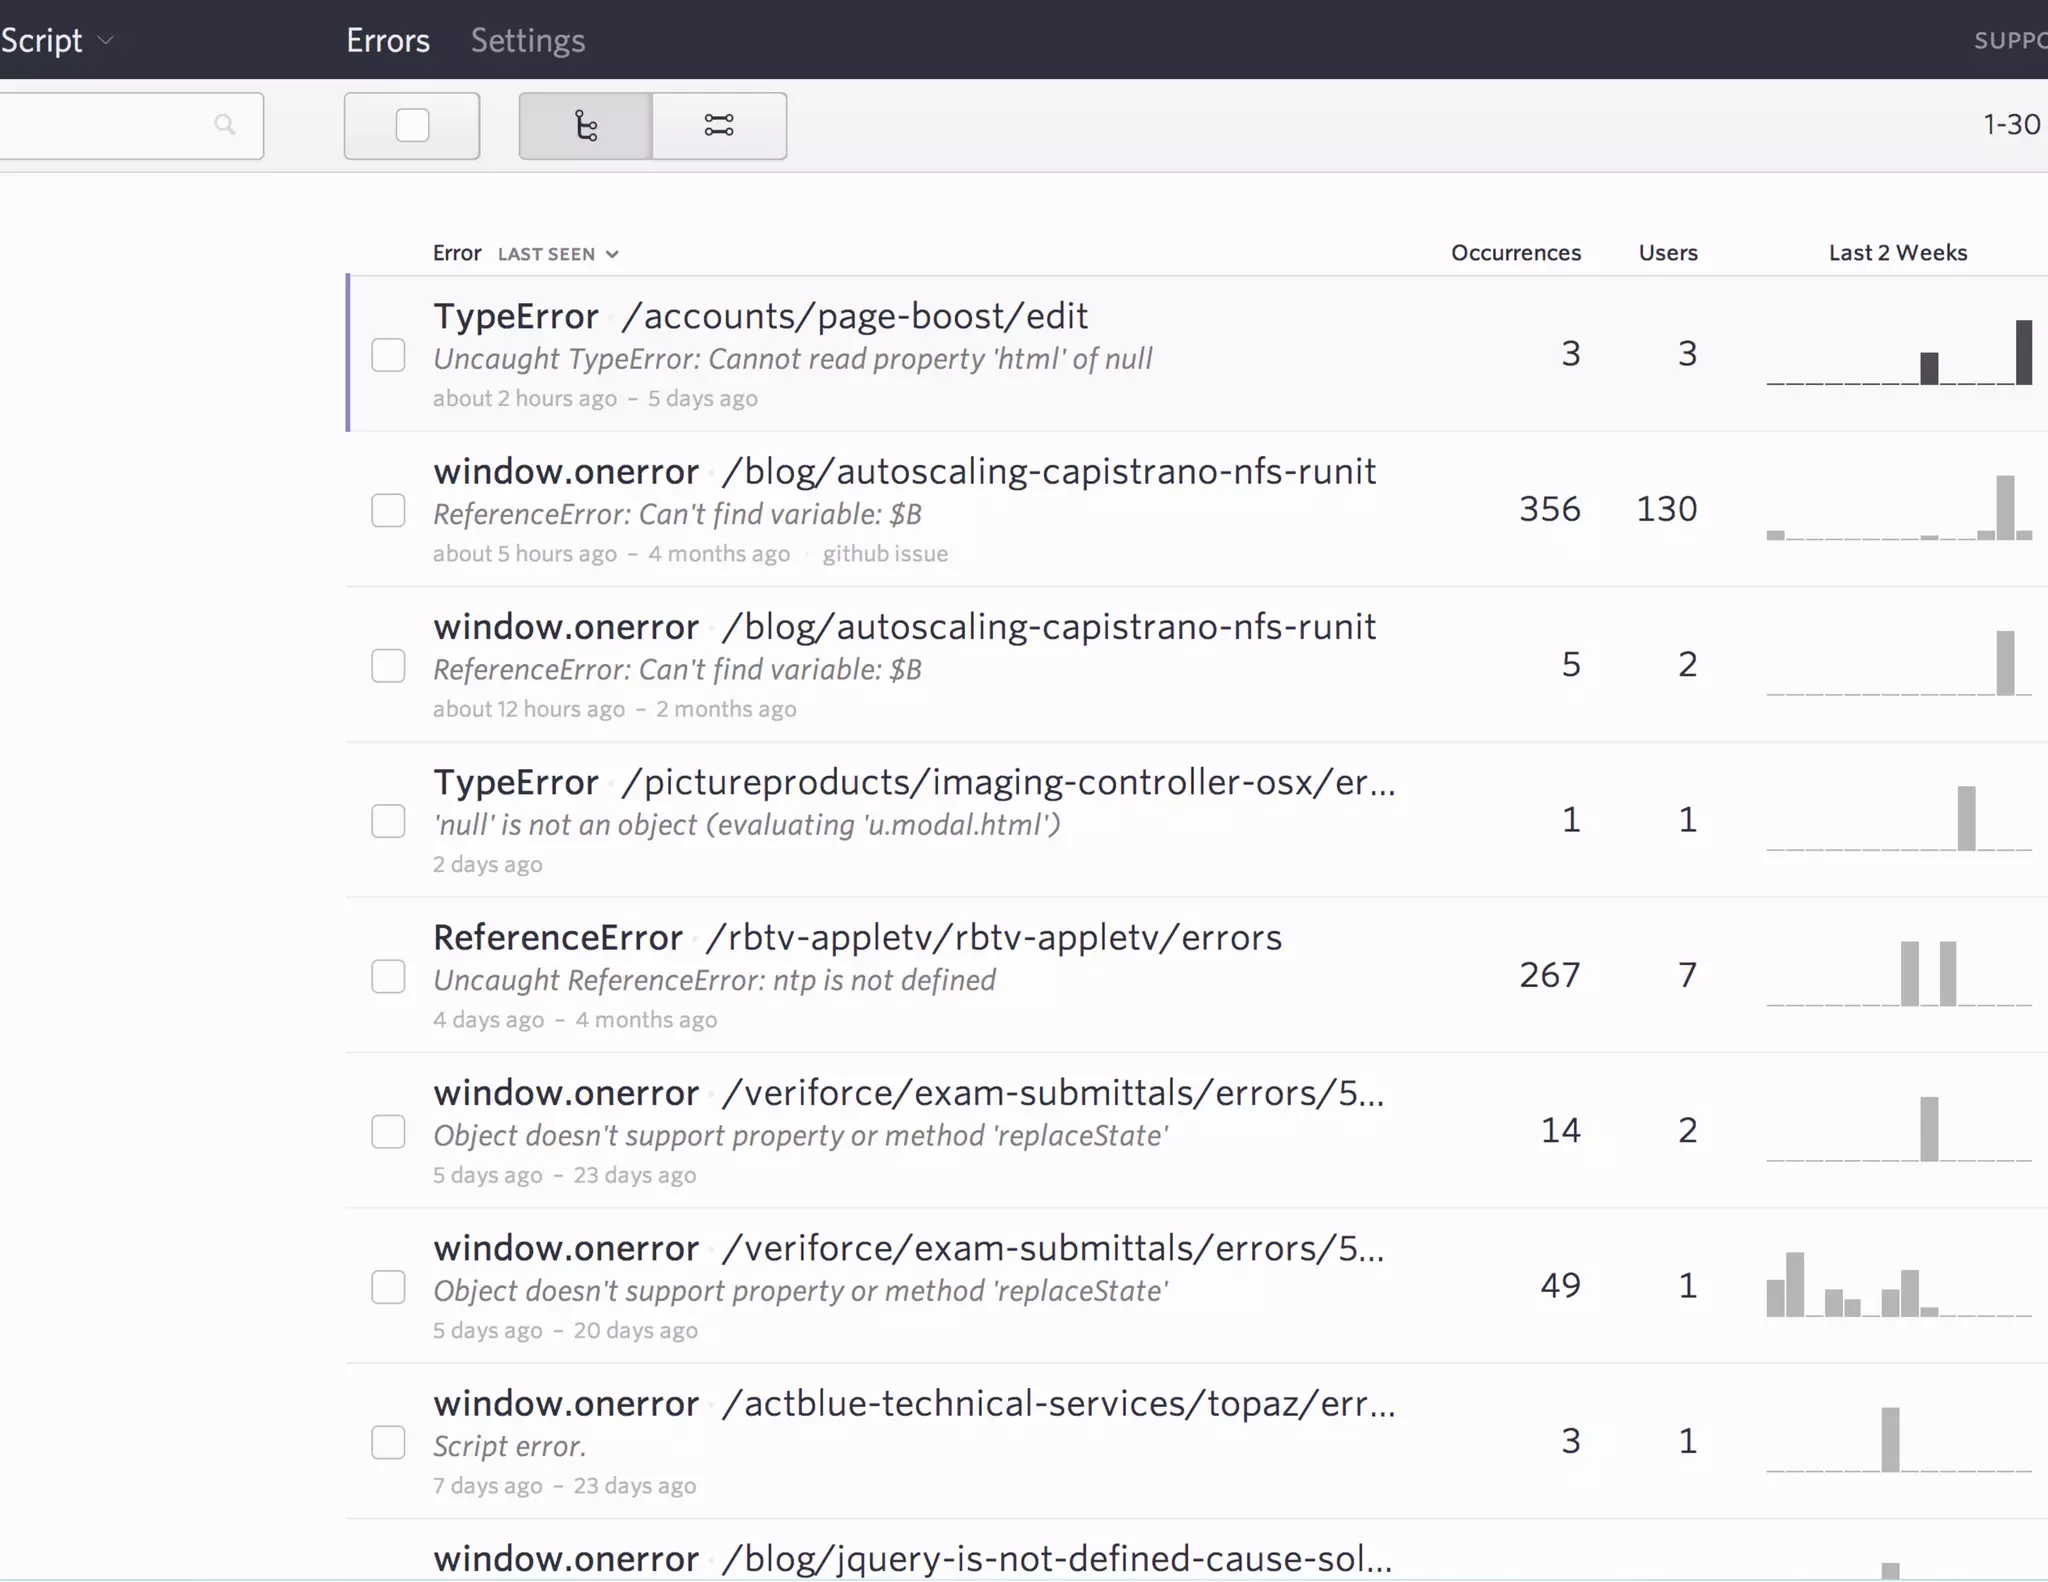2048x1582 pixels.
Task: Check the actblue-technical-services Script error checkbox
Action: 388,1442
